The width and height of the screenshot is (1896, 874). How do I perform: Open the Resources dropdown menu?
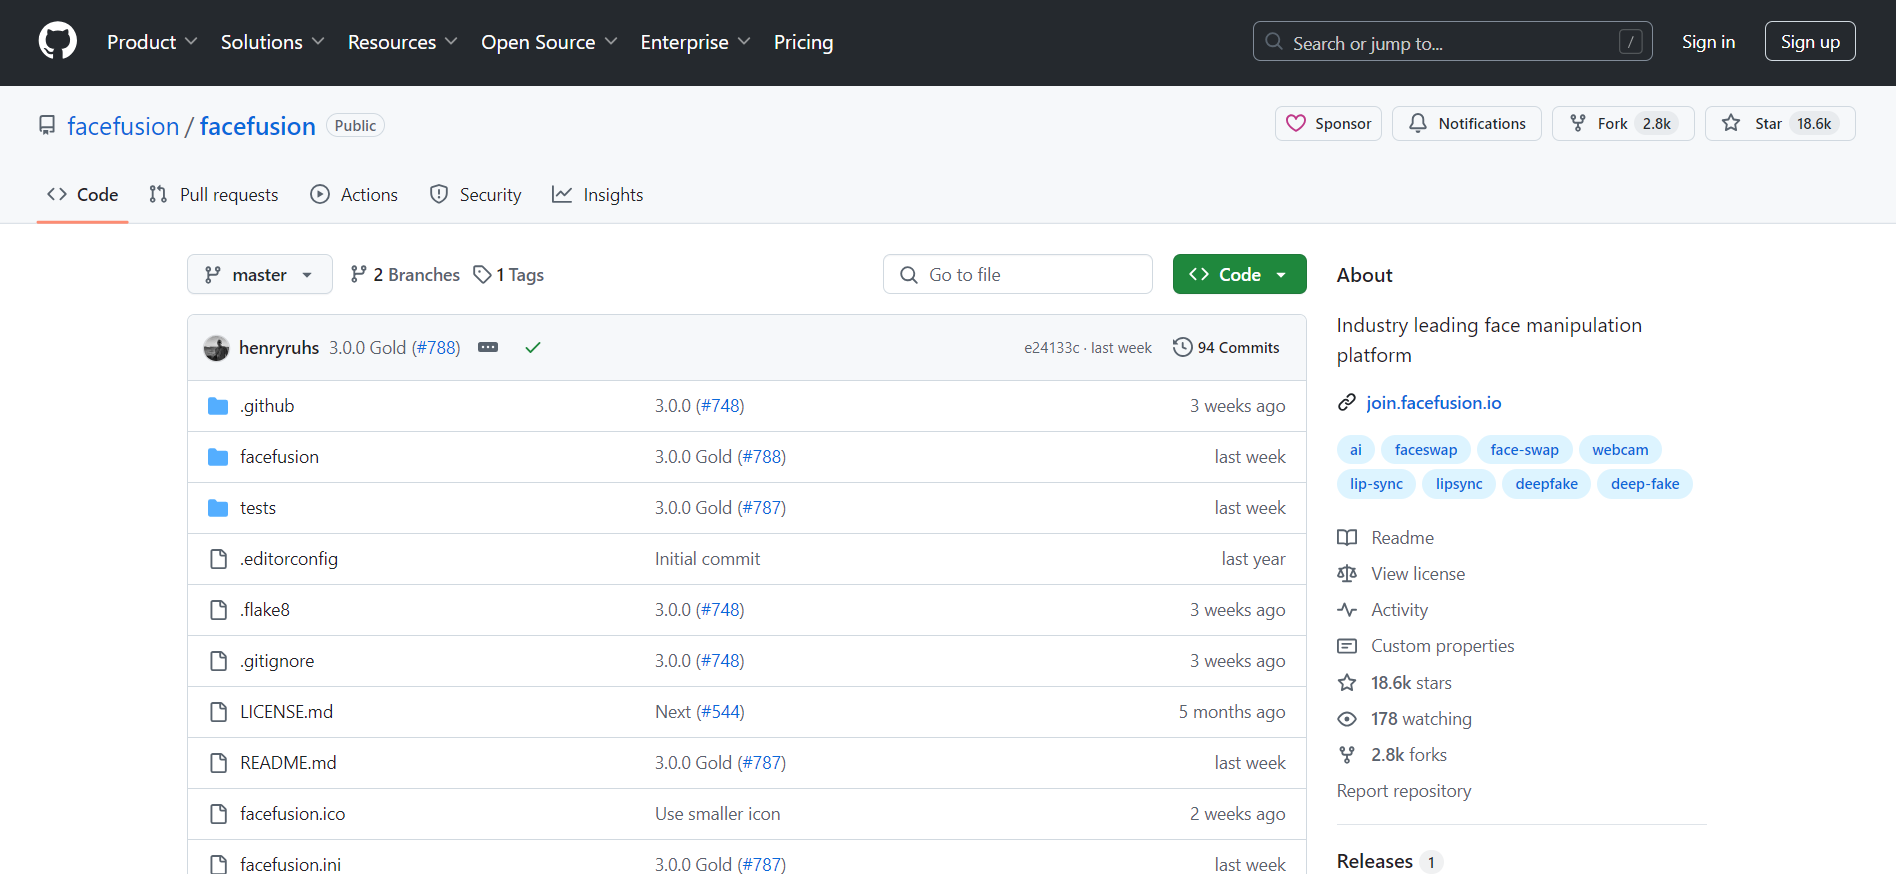point(402,42)
